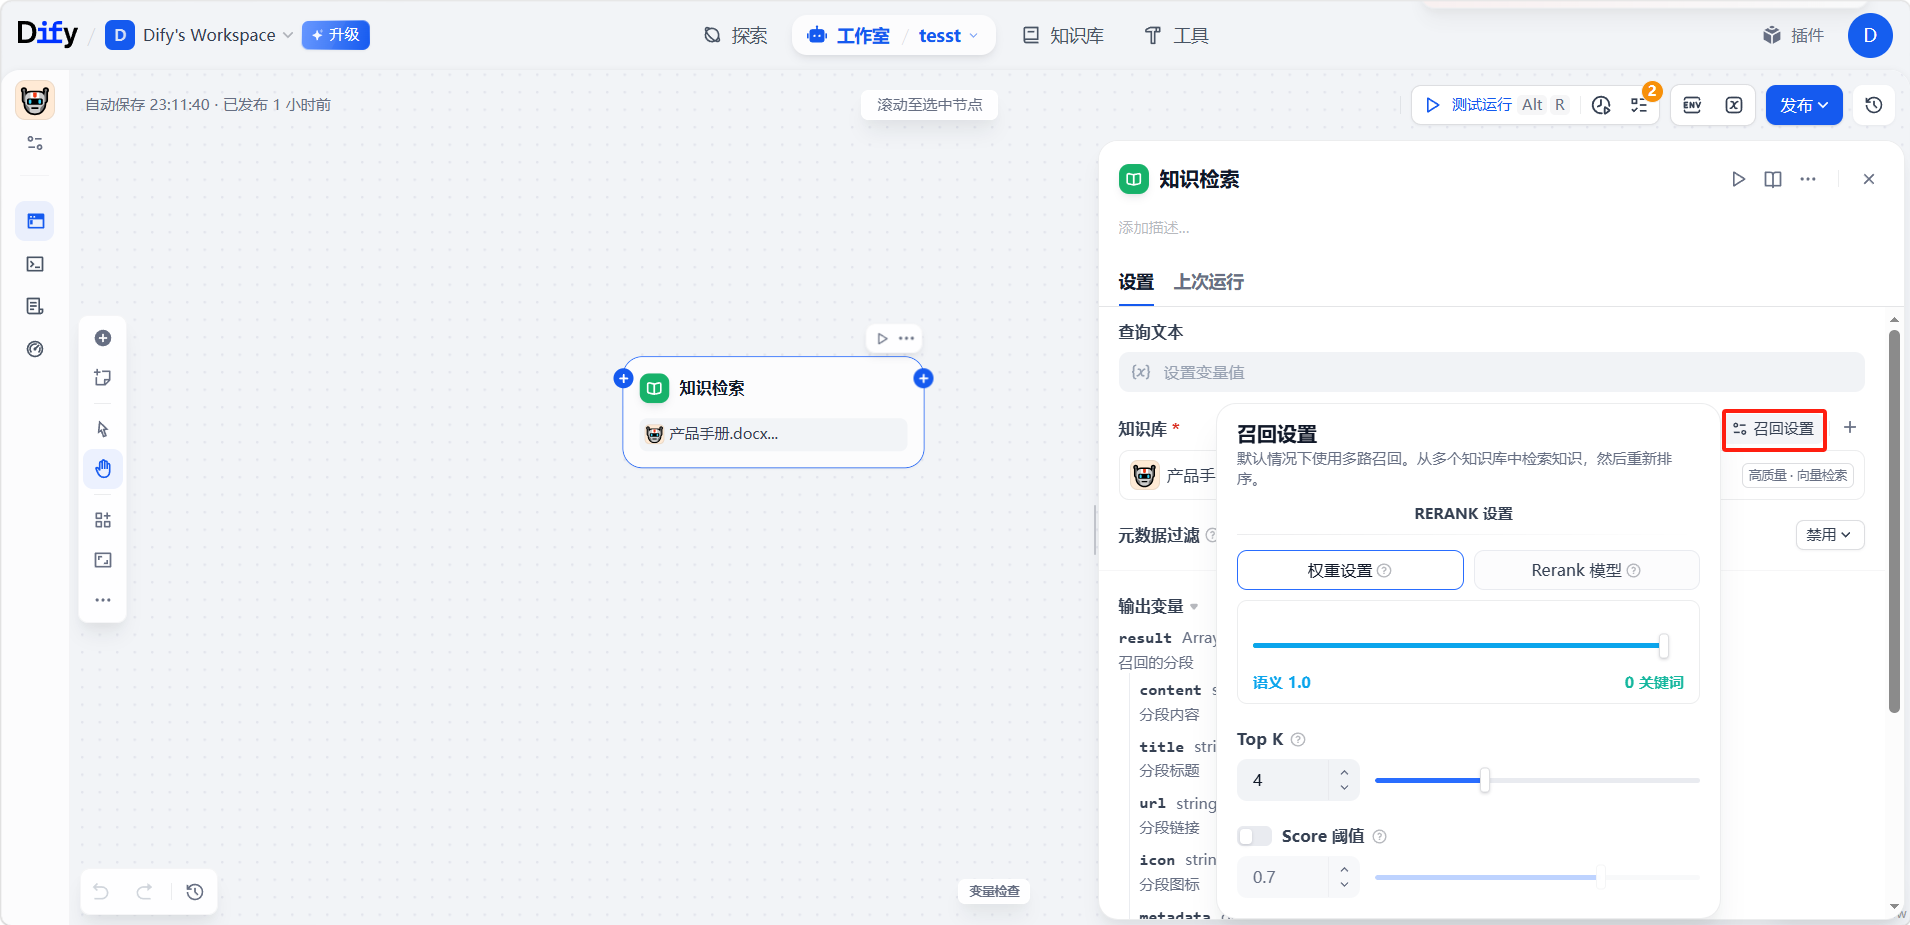
Task: Switch to the 上次运行 tab
Action: (1209, 282)
